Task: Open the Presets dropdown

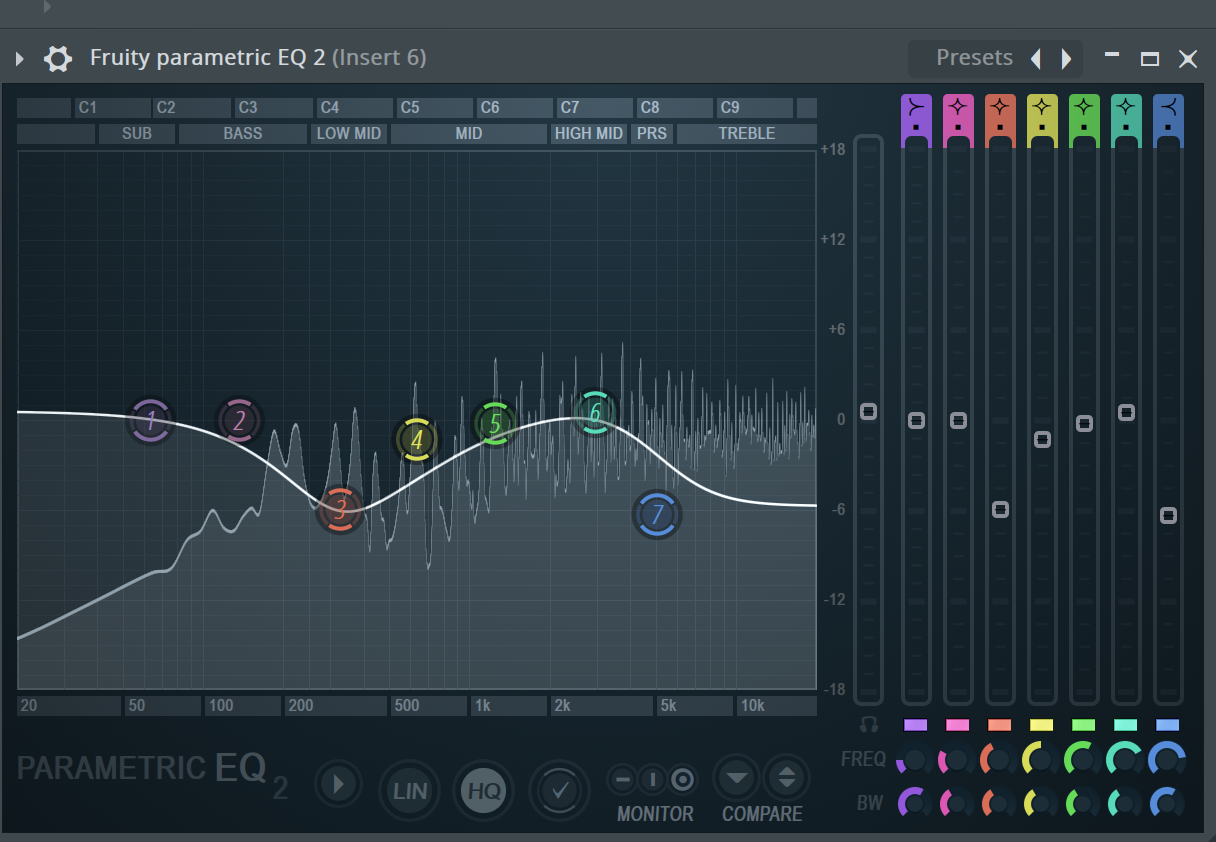Action: (x=974, y=58)
